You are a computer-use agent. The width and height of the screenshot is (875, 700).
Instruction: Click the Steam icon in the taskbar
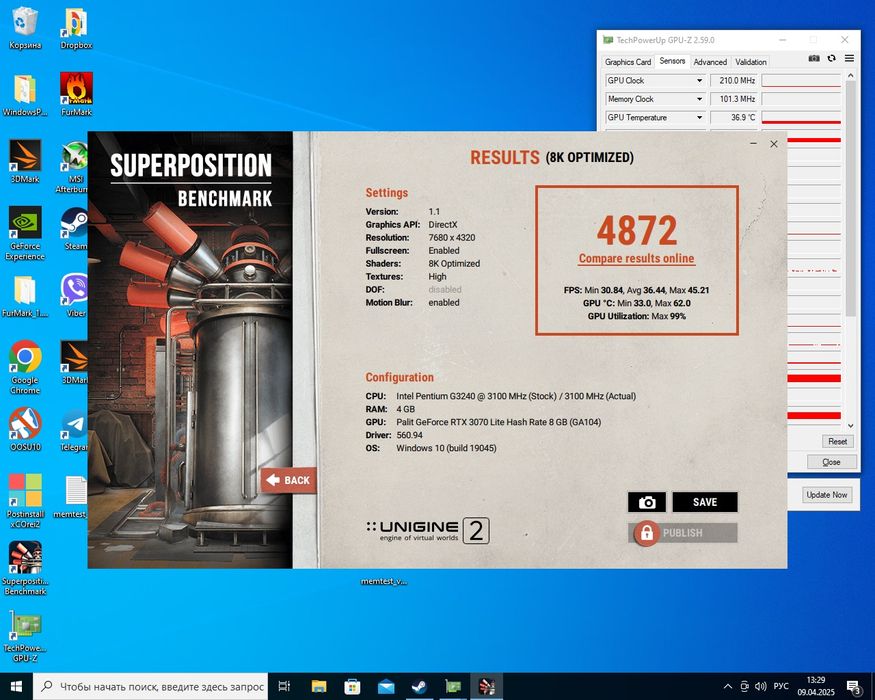[419, 686]
